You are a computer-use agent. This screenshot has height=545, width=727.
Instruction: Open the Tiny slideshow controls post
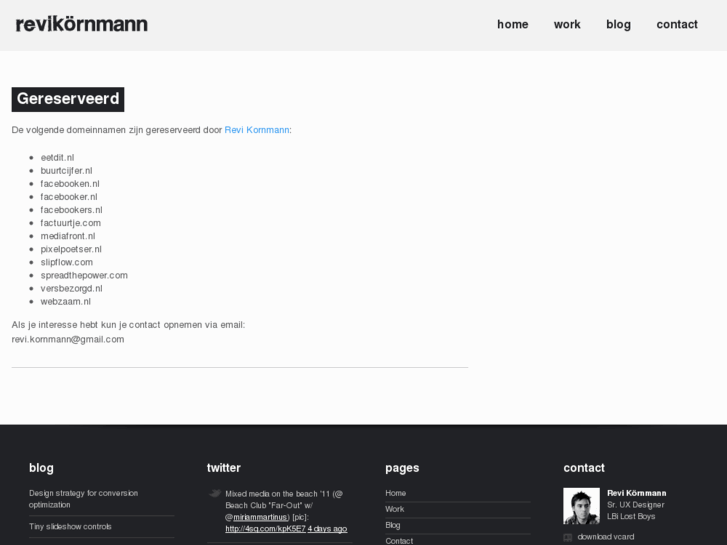[x=70, y=526]
